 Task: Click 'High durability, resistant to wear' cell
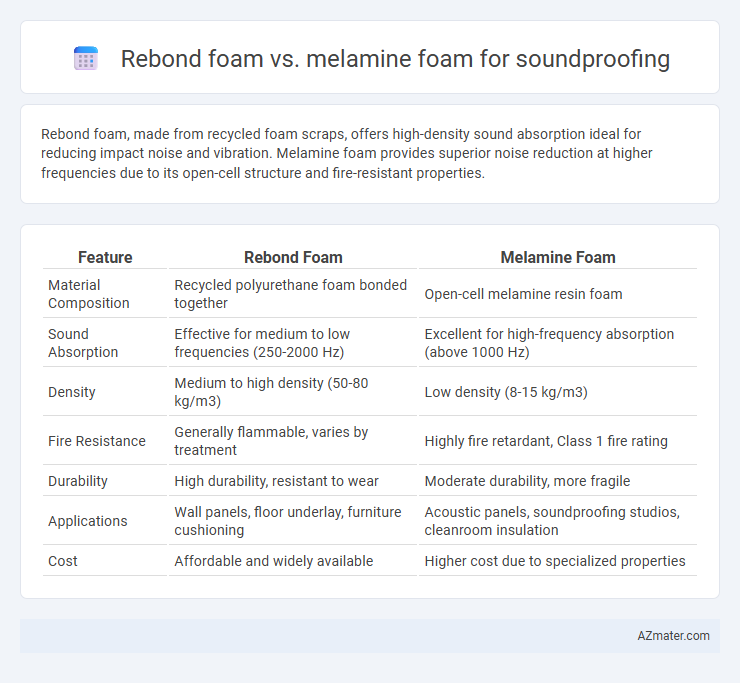tap(276, 481)
